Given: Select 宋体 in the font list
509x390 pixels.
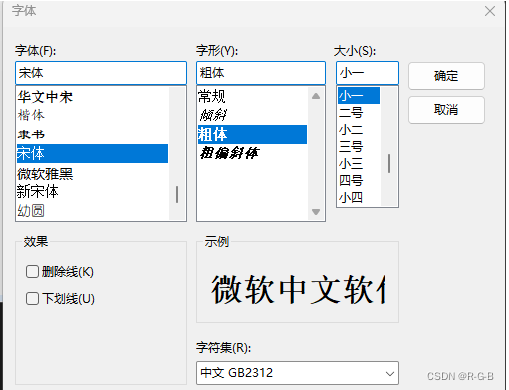Looking at the screenshot, I should click(92, 153).
